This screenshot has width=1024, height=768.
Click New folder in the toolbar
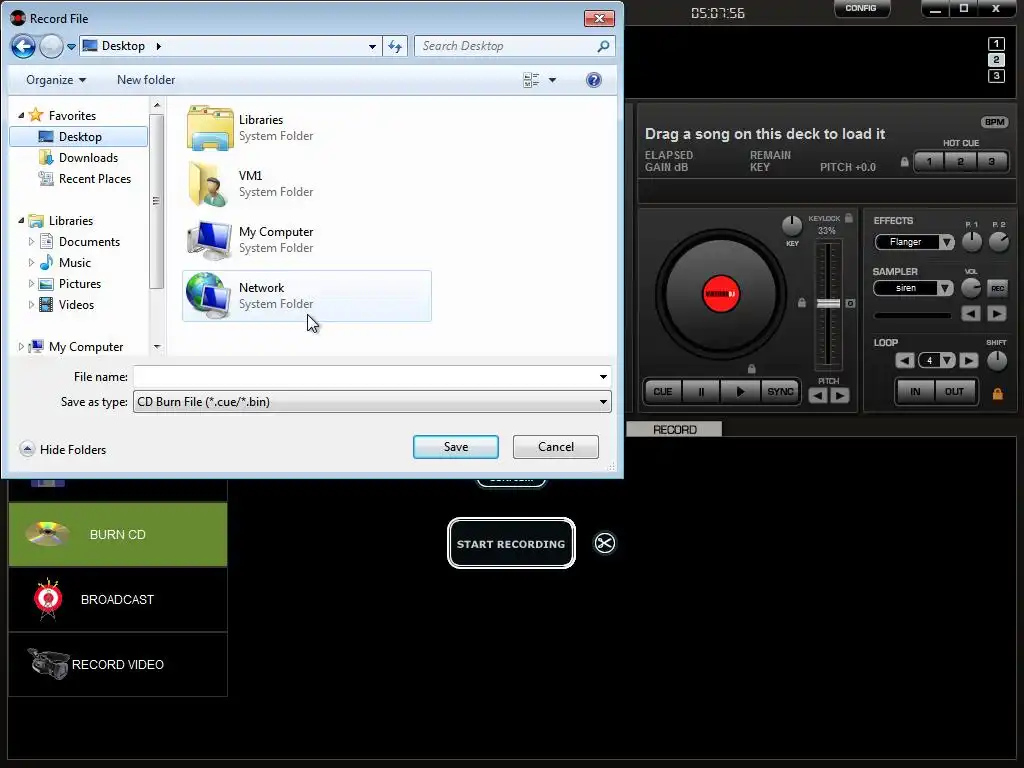click(146, 80)
